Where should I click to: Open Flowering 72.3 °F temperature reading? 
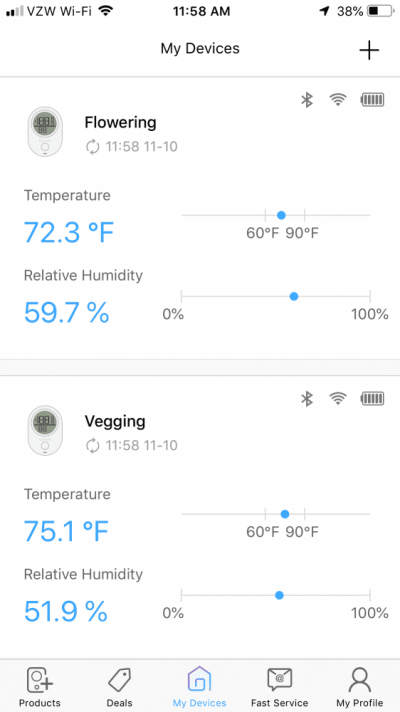pyautogui.click(x=69, y=232)
